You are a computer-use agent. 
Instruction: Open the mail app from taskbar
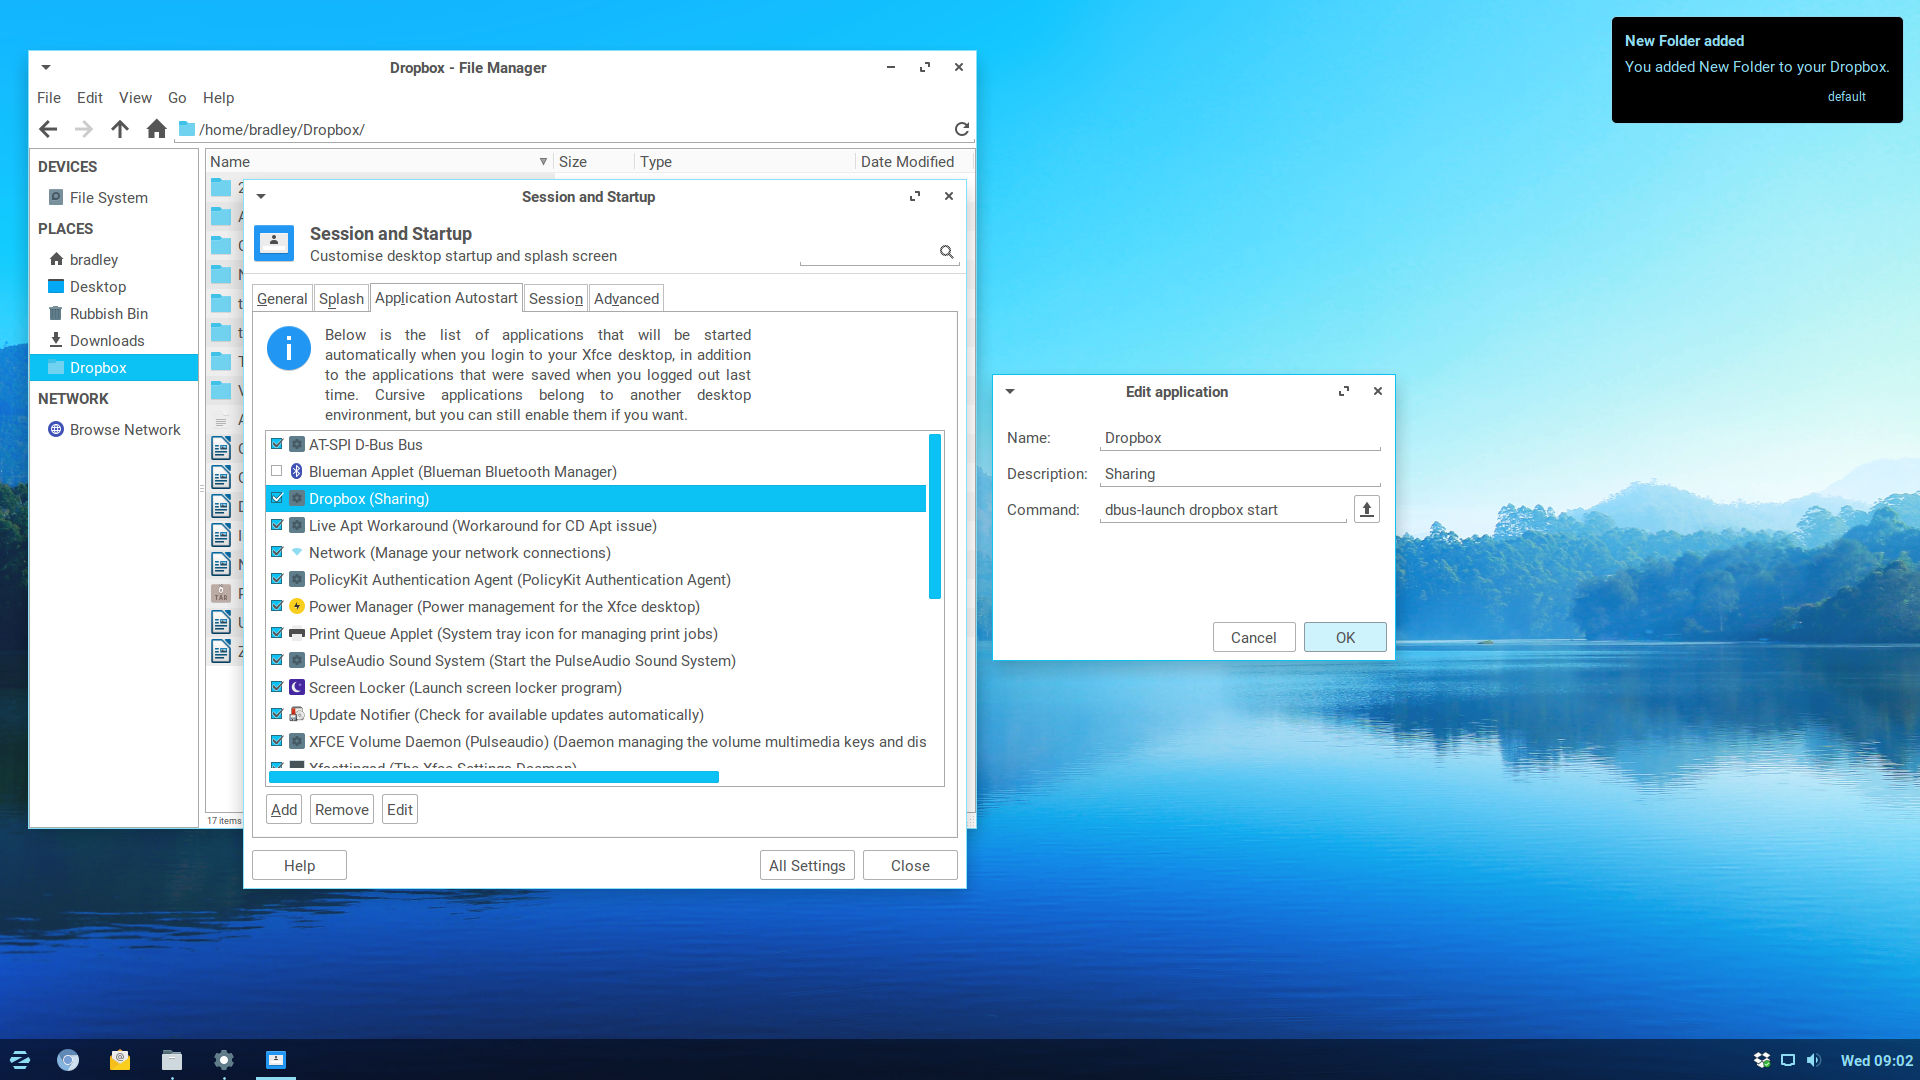pos(120,1060)
